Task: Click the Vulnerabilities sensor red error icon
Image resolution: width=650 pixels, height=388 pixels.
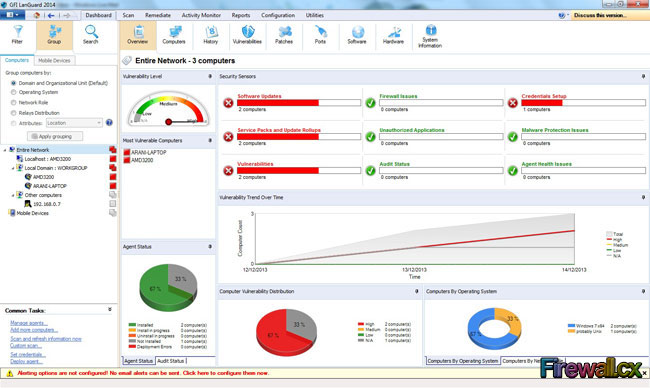Action: tap(228, 170)
